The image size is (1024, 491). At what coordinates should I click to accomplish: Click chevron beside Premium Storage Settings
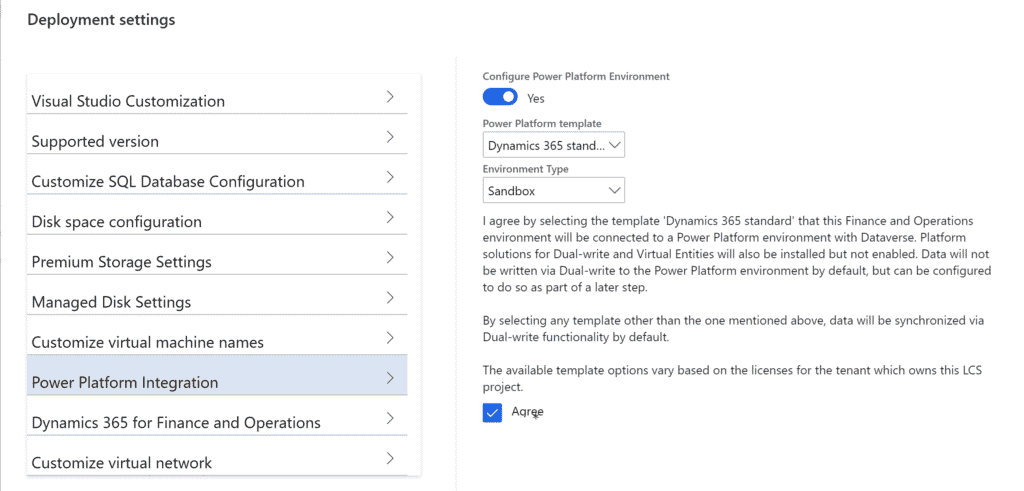point(390,258)
